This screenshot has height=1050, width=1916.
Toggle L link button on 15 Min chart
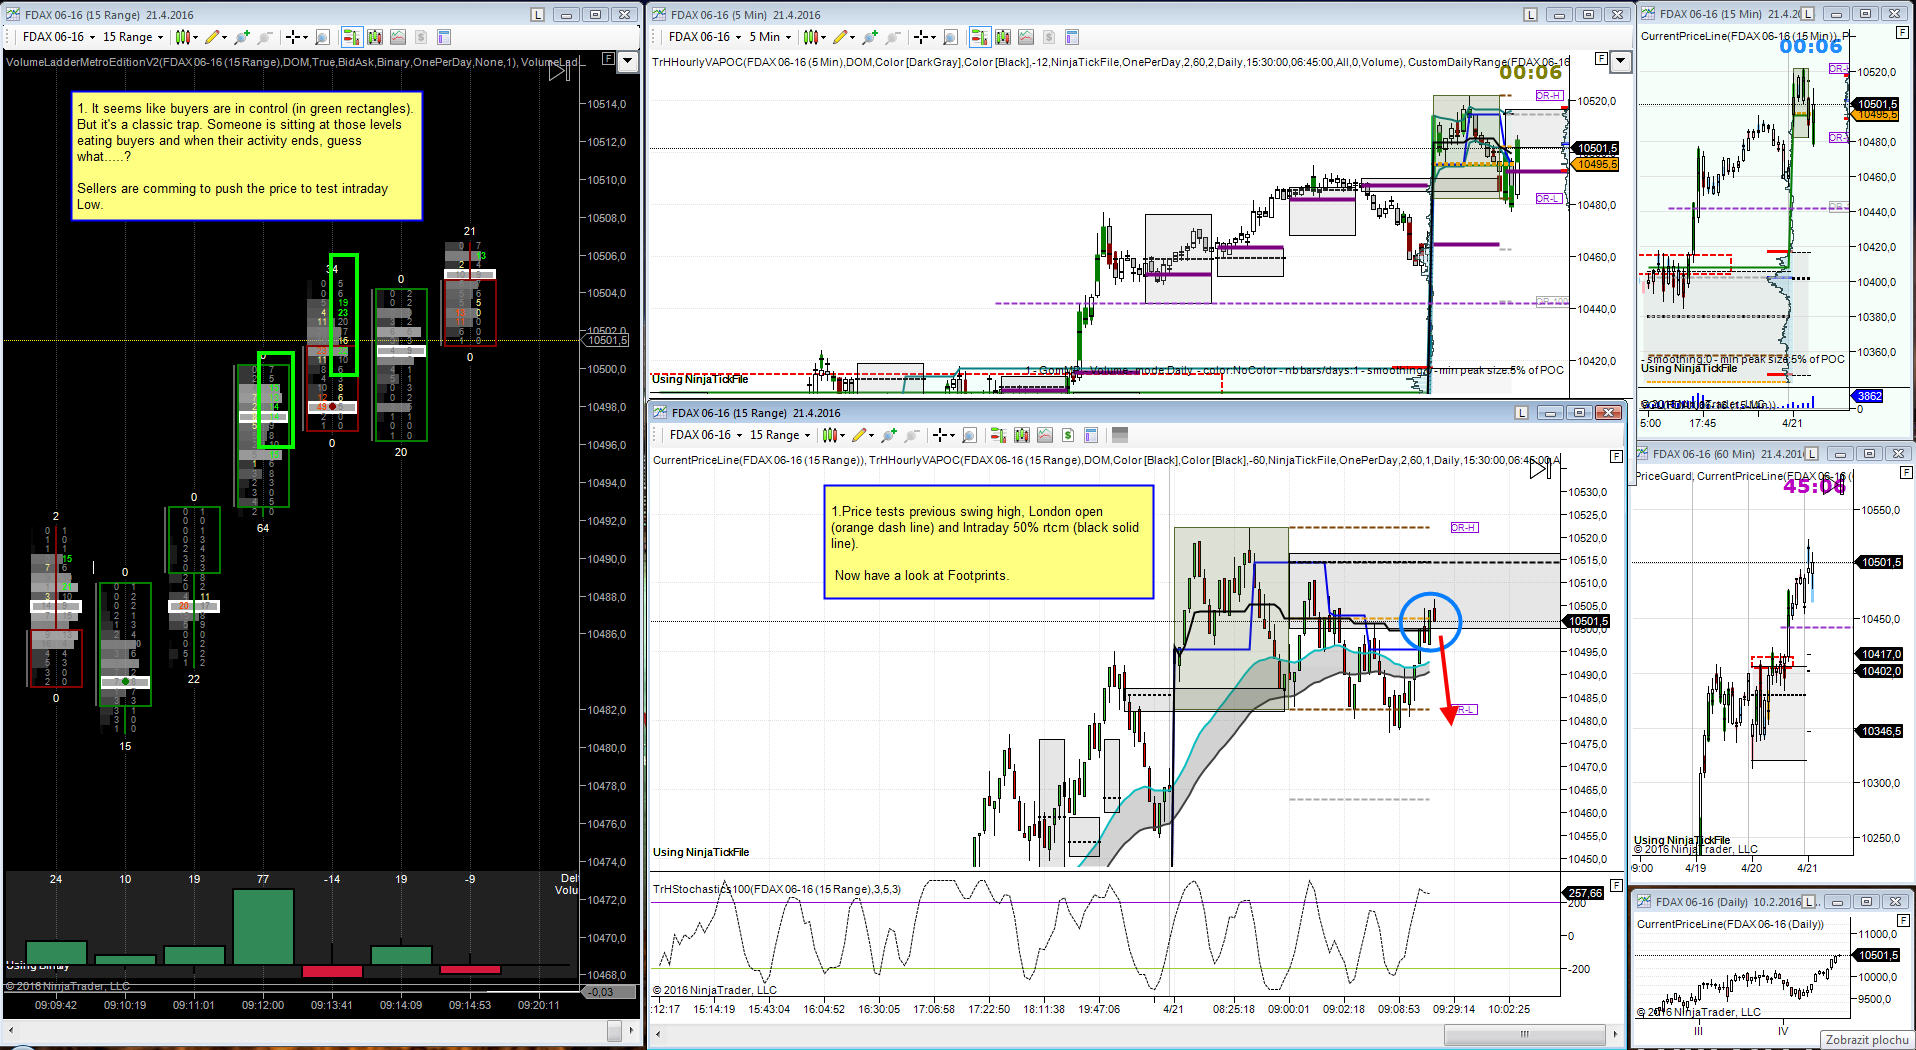click(x=1808, y=14)
